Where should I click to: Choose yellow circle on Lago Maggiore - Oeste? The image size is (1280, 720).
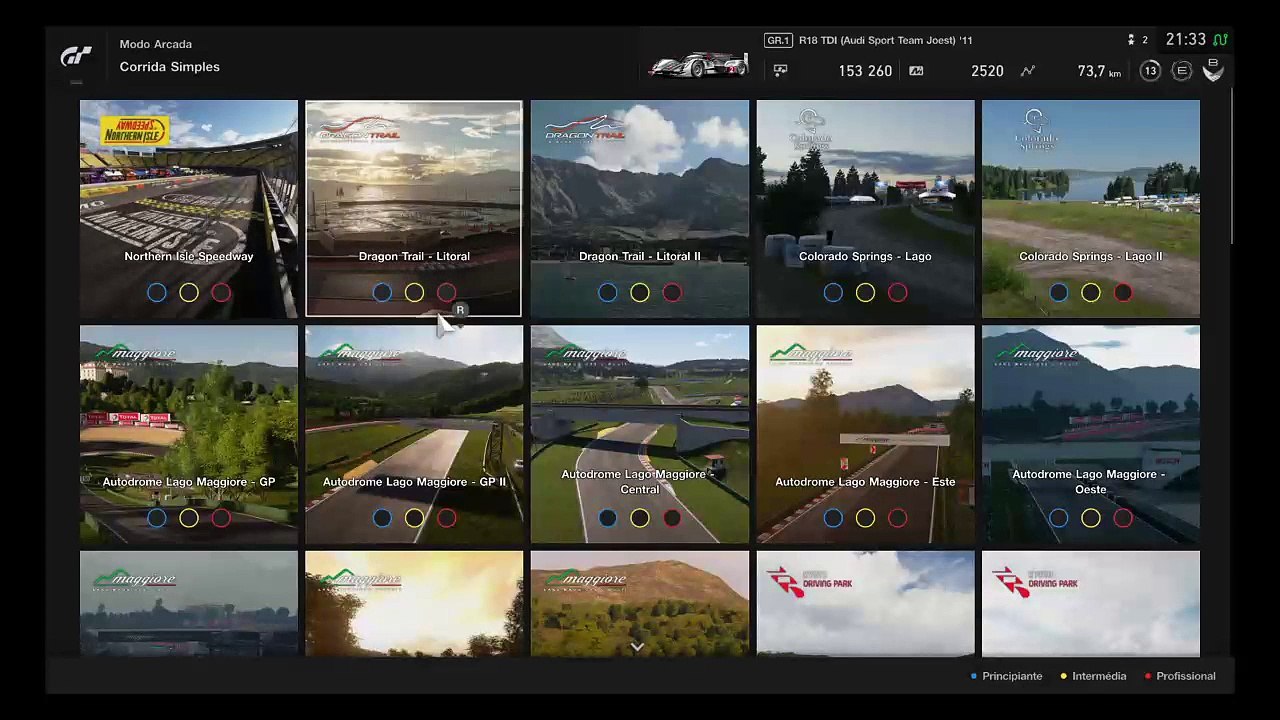click(1091, 518)
